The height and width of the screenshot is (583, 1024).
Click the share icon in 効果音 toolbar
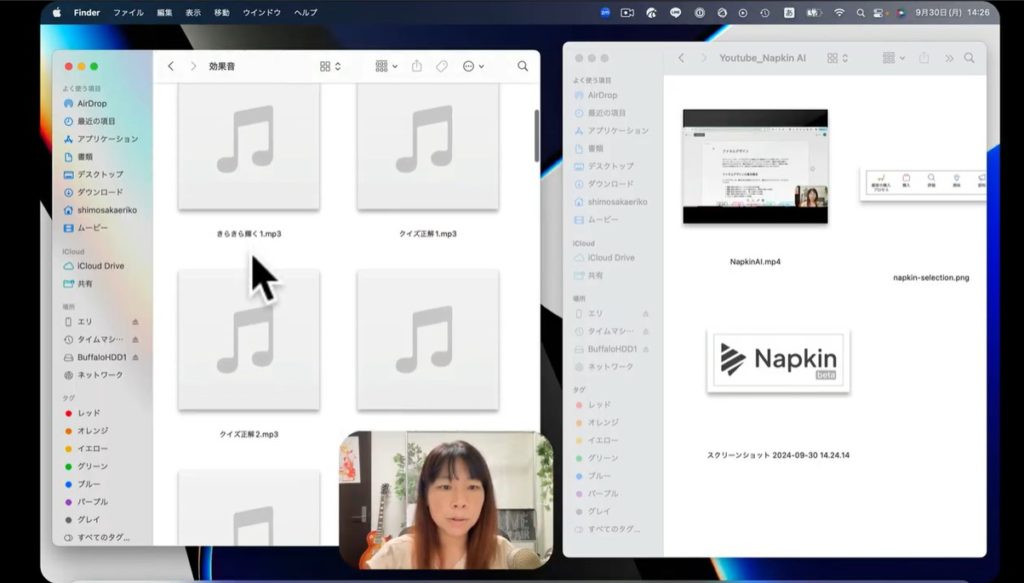417,66
